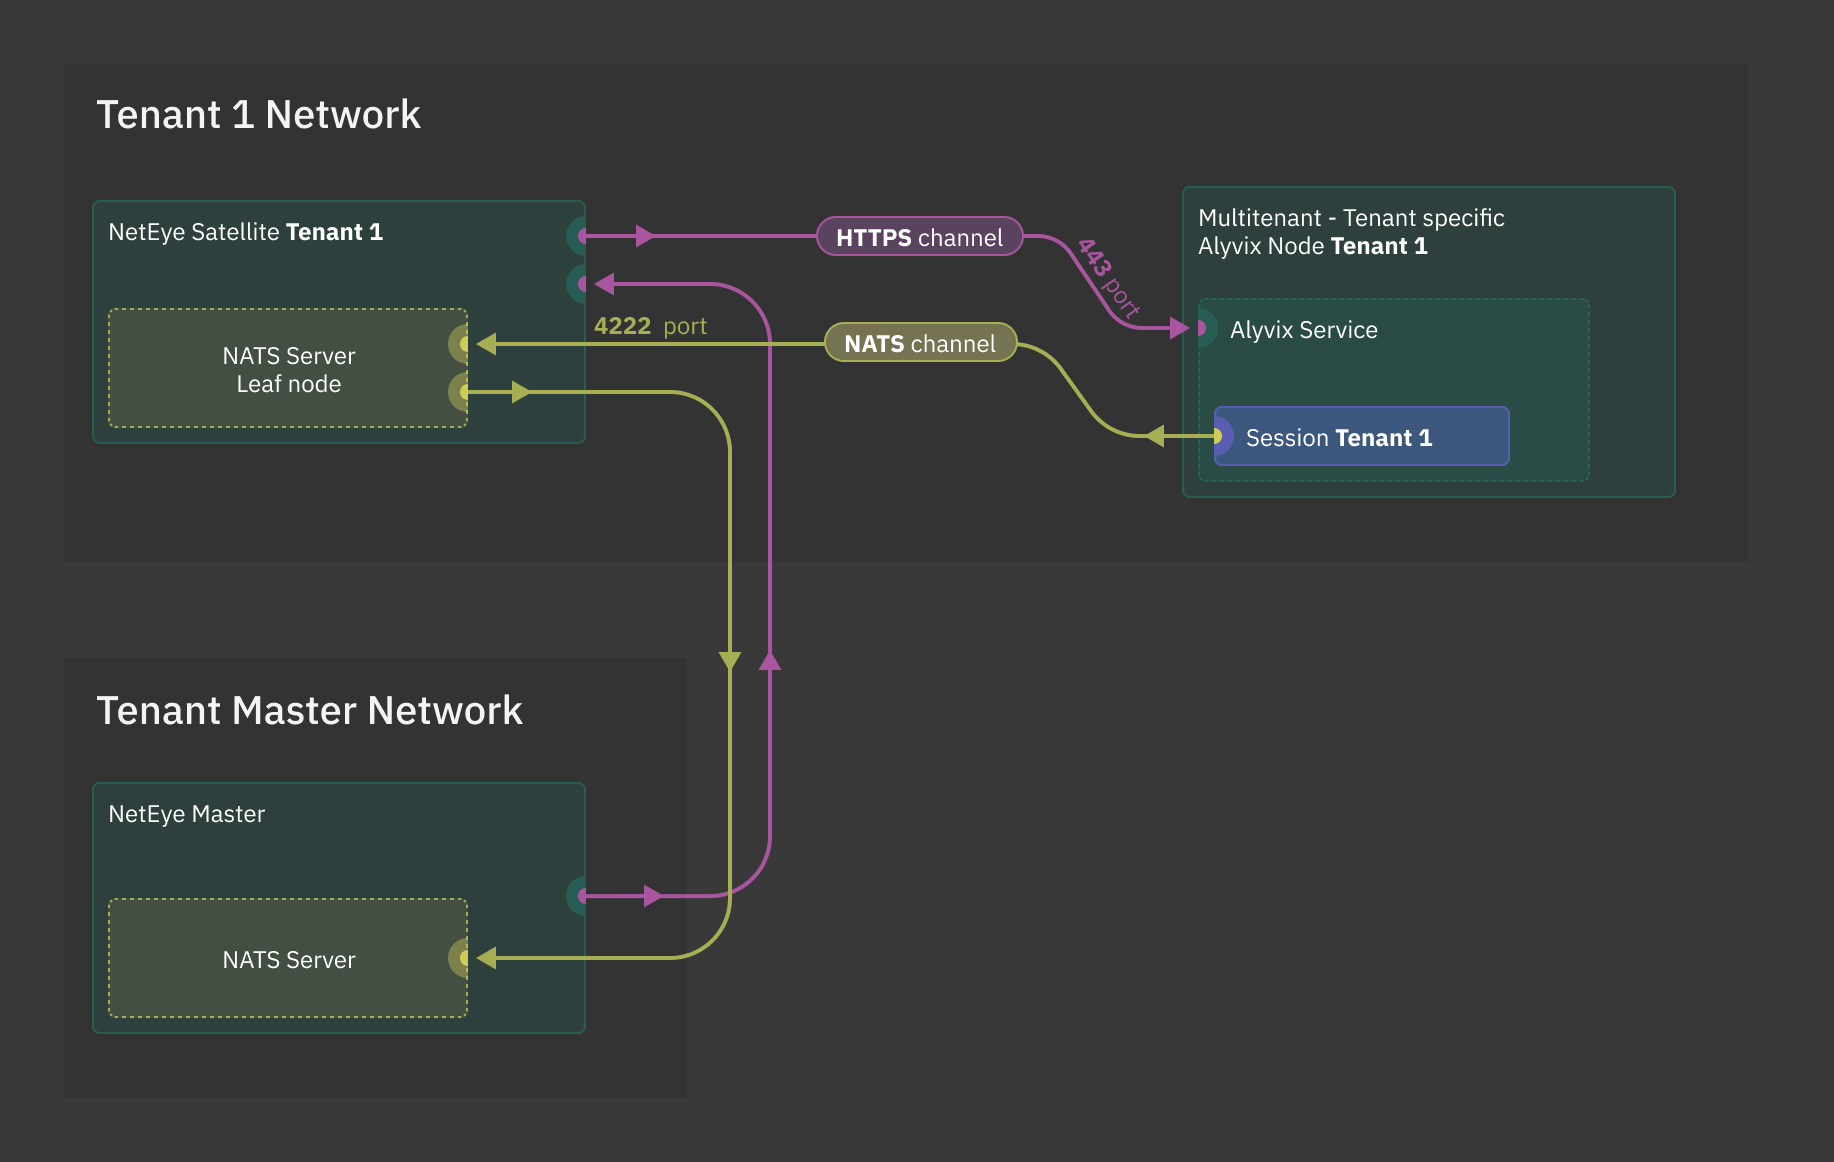Select the "NetEye Satellite Tenant 1" label

pos(245,232)
